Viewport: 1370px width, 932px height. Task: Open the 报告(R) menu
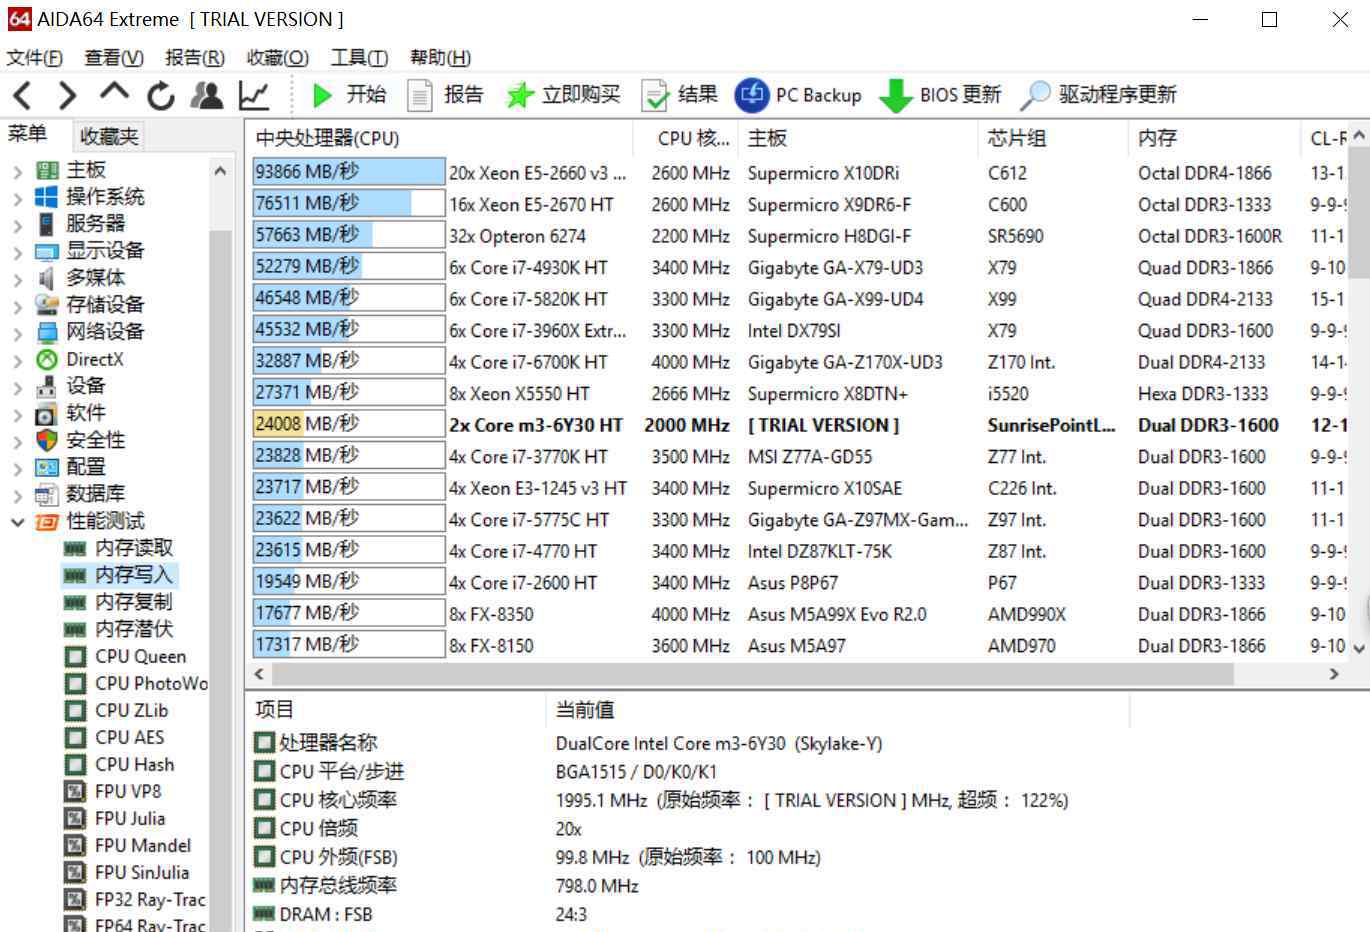tap(195, 58)
